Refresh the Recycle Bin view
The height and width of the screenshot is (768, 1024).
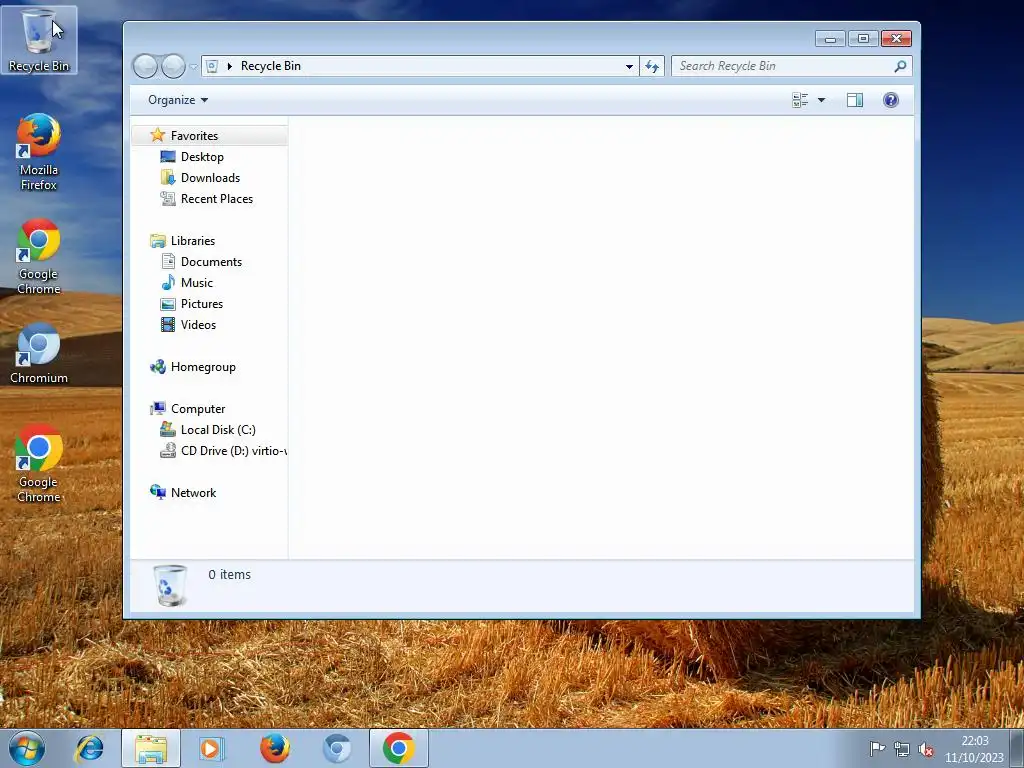pyautogui.click(x=652, y=66)
